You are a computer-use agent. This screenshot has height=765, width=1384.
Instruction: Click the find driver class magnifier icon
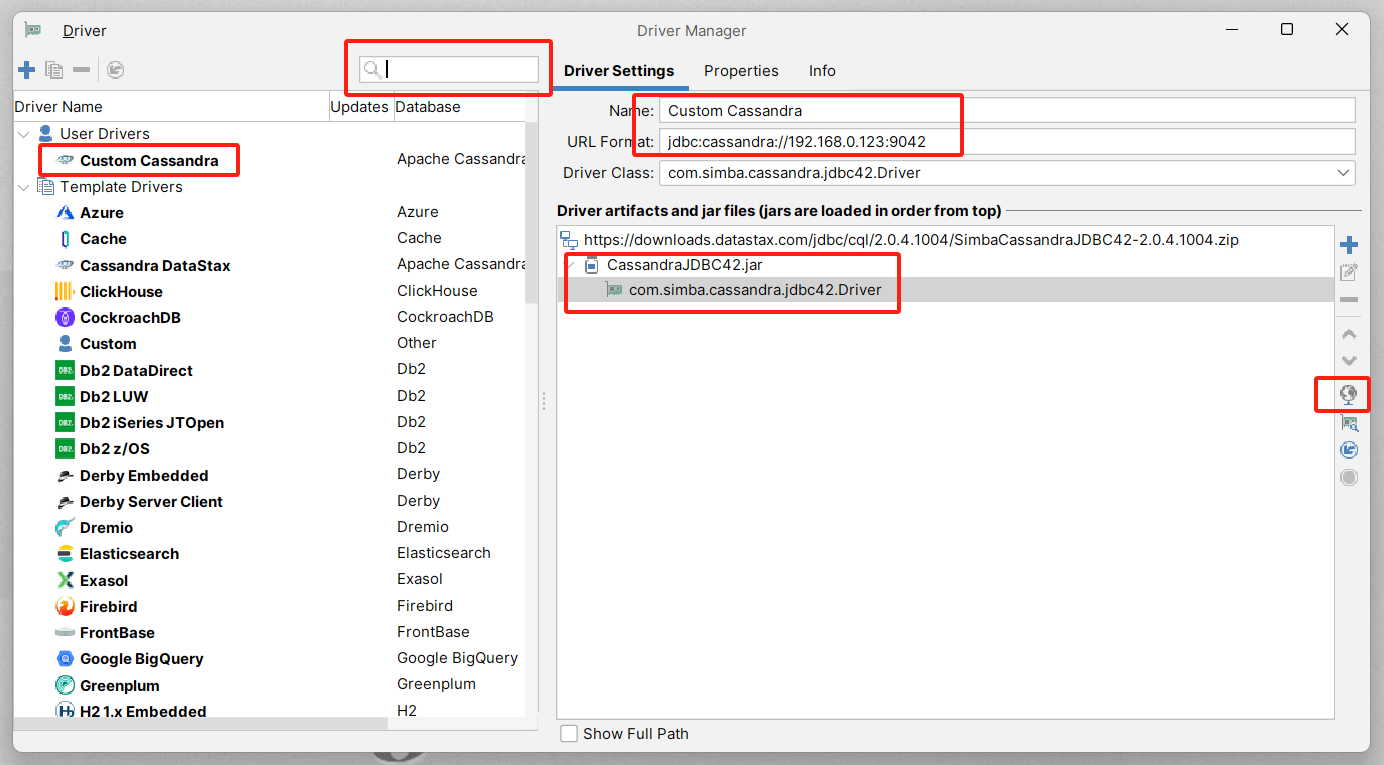(1349, 423)
